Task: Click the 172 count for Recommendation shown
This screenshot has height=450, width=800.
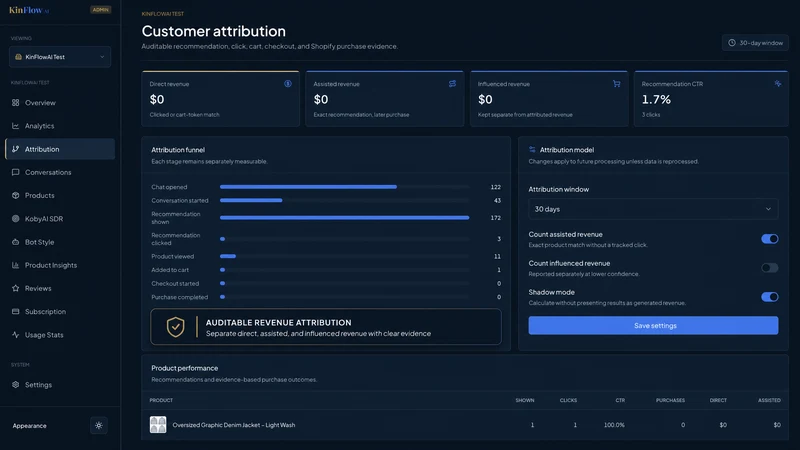Action: click(495, 218)
